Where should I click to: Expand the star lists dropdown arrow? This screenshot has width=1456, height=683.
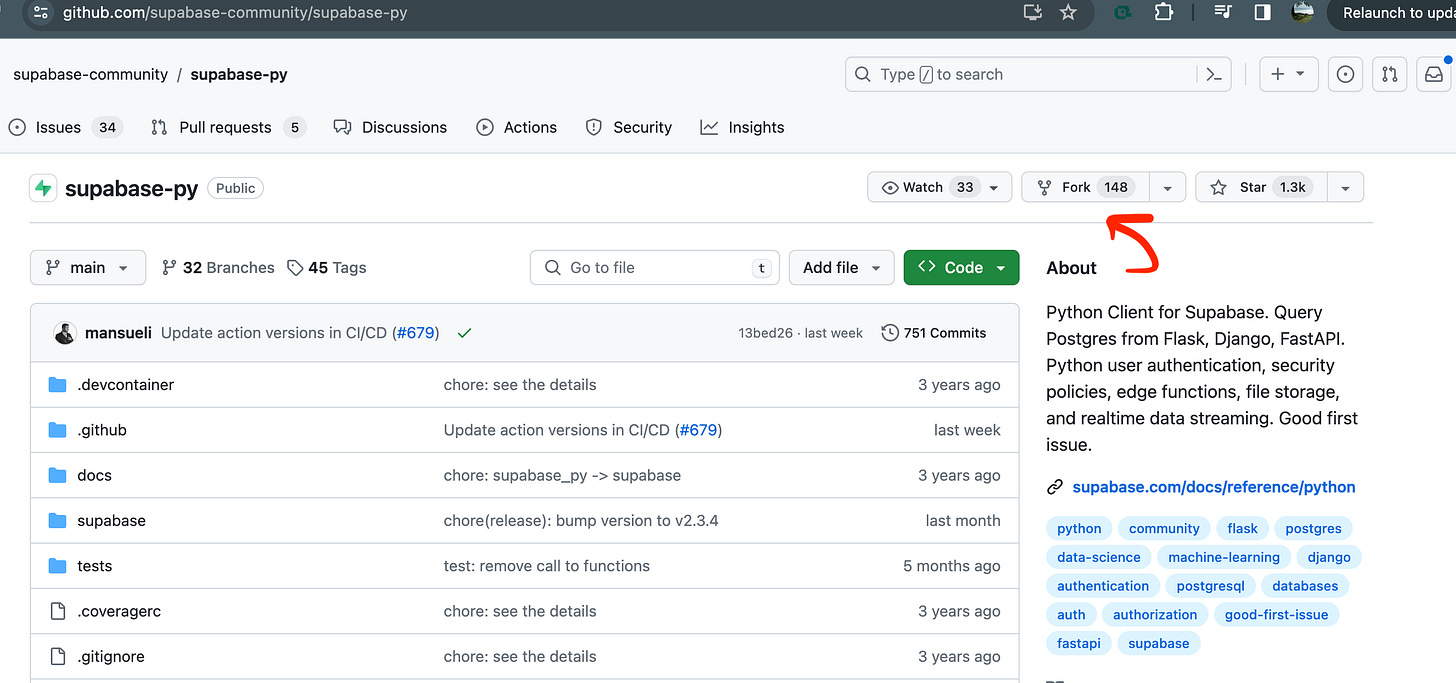coord(1346,187)
